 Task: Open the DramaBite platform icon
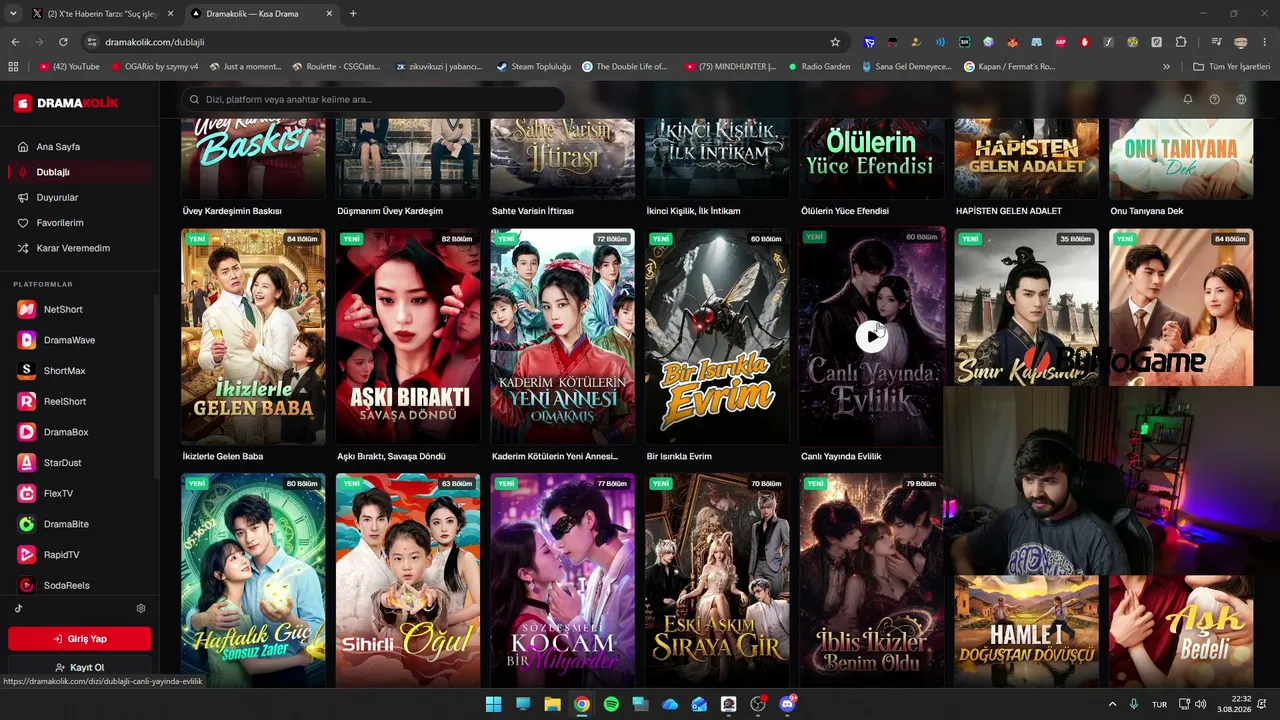coord(27,524)
